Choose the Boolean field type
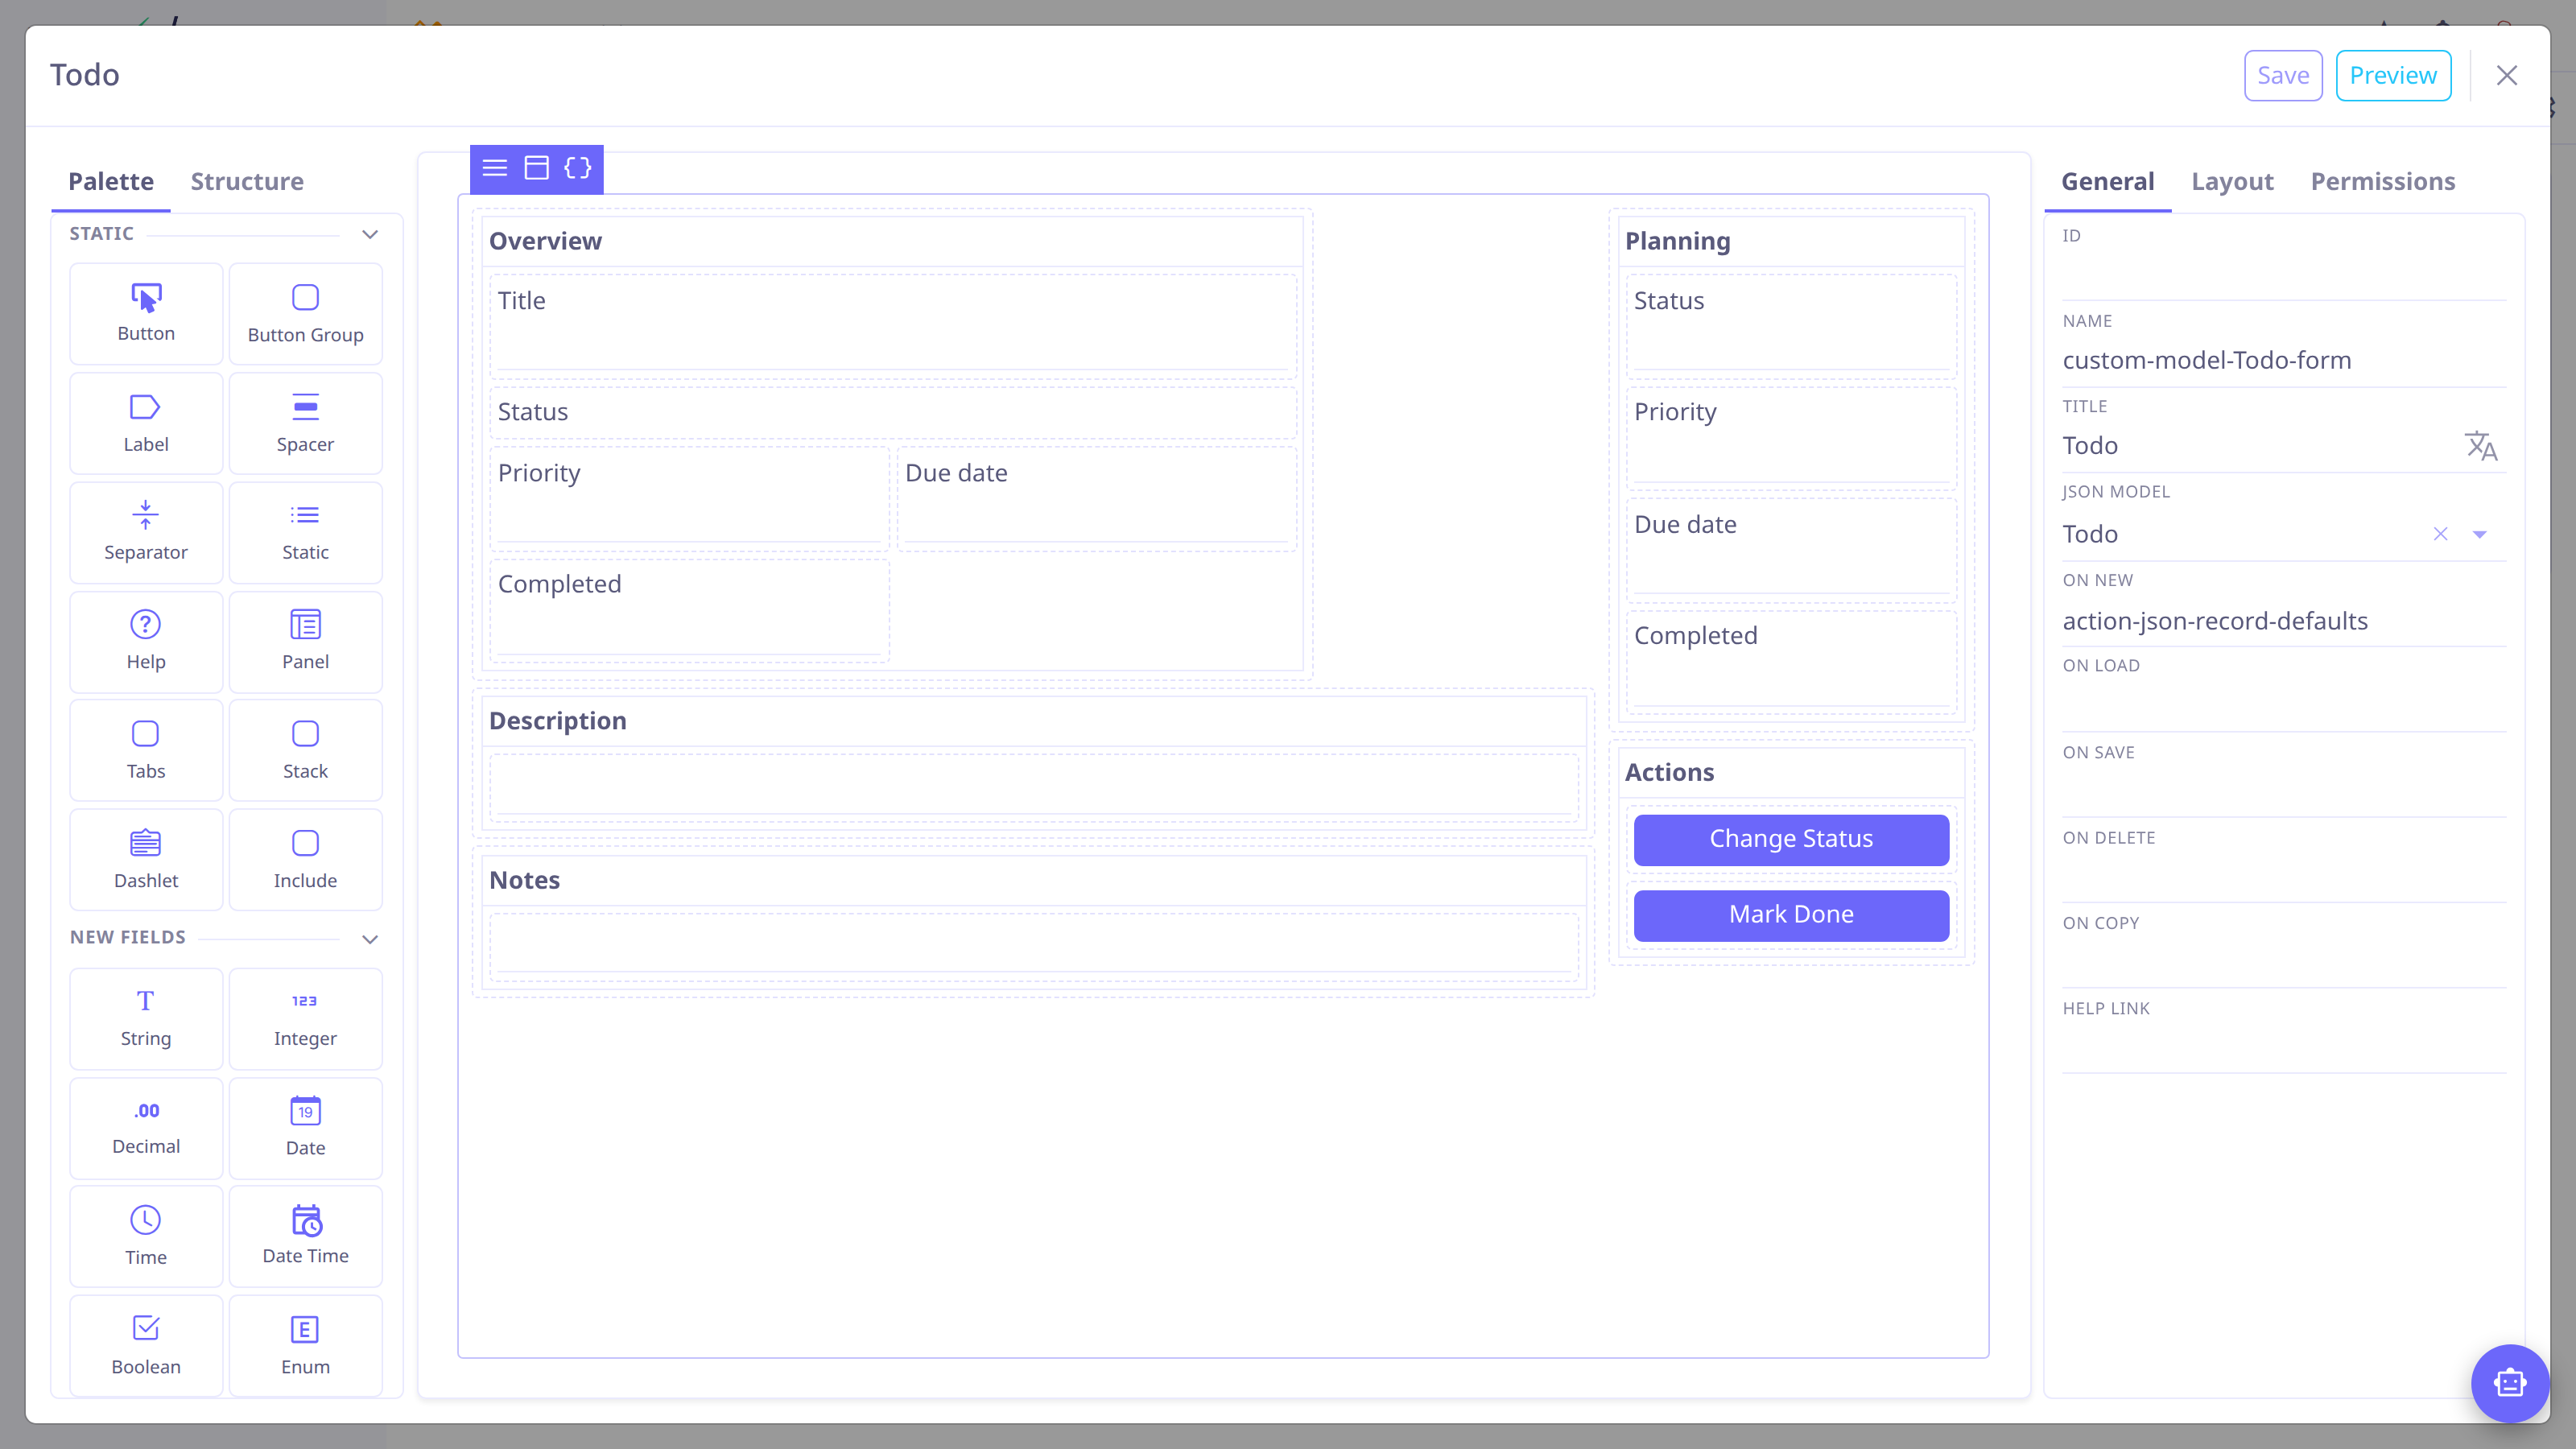This screenshot has height=1449, width=2576. click(x=146, y=1345)
